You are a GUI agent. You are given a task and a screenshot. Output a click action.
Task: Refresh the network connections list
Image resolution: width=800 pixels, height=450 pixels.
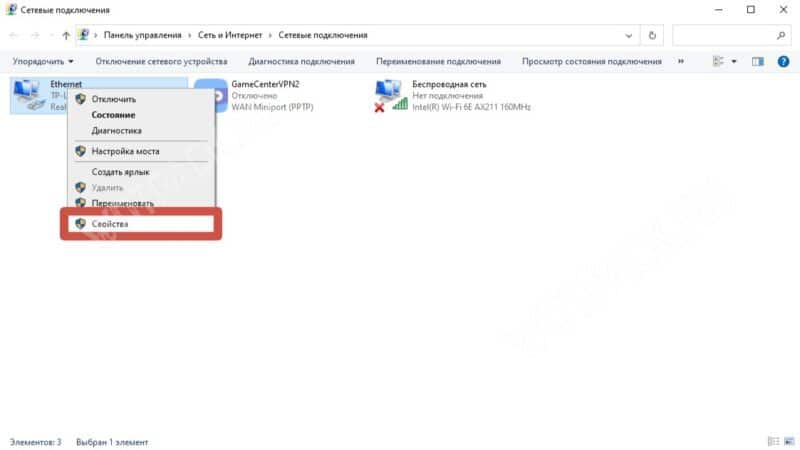[652, 35]
